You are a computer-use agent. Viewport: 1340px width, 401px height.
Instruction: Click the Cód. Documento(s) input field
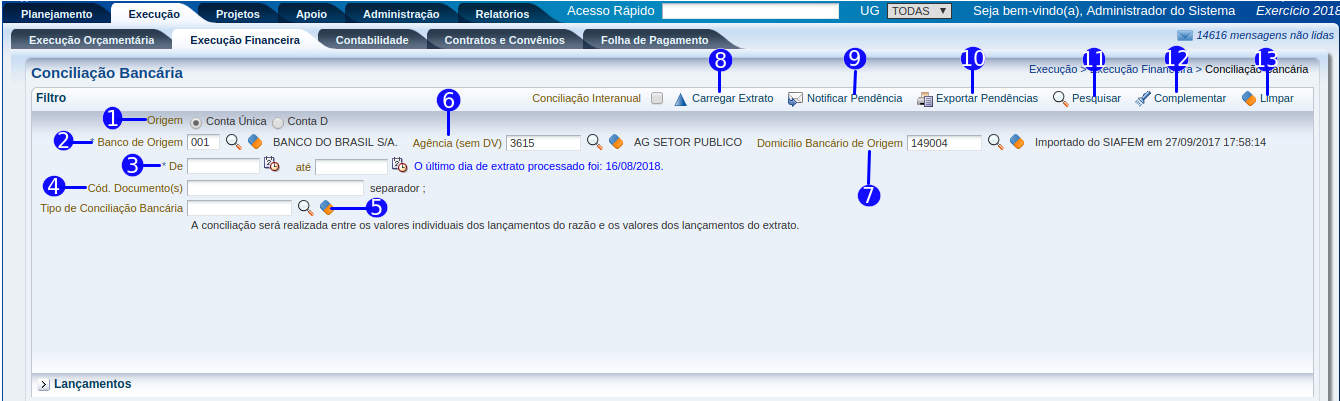click(x=275, y=188)
